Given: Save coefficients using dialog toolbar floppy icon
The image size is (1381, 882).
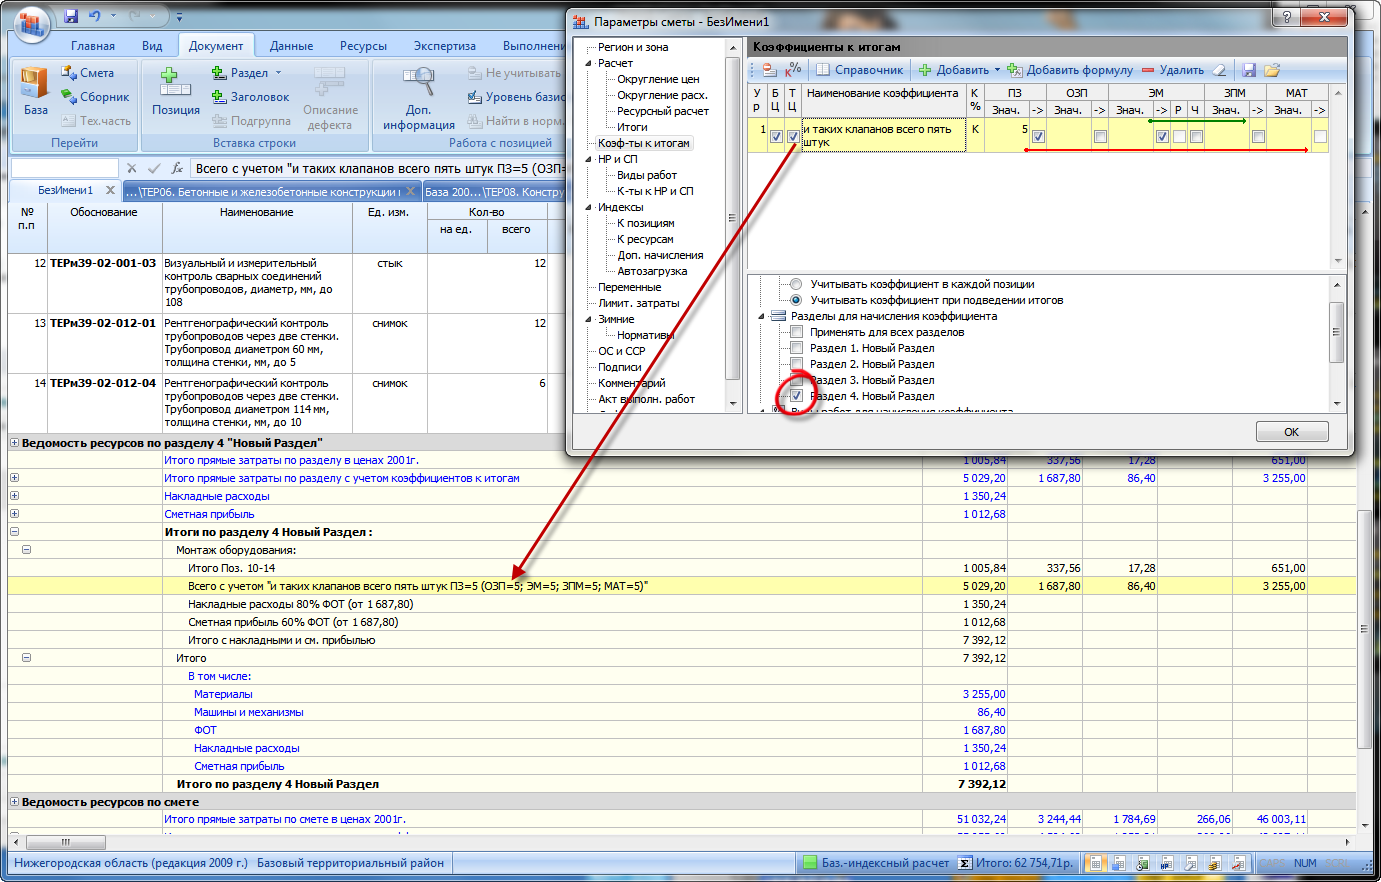Looking at the screenshot, I should [1249, 70].
